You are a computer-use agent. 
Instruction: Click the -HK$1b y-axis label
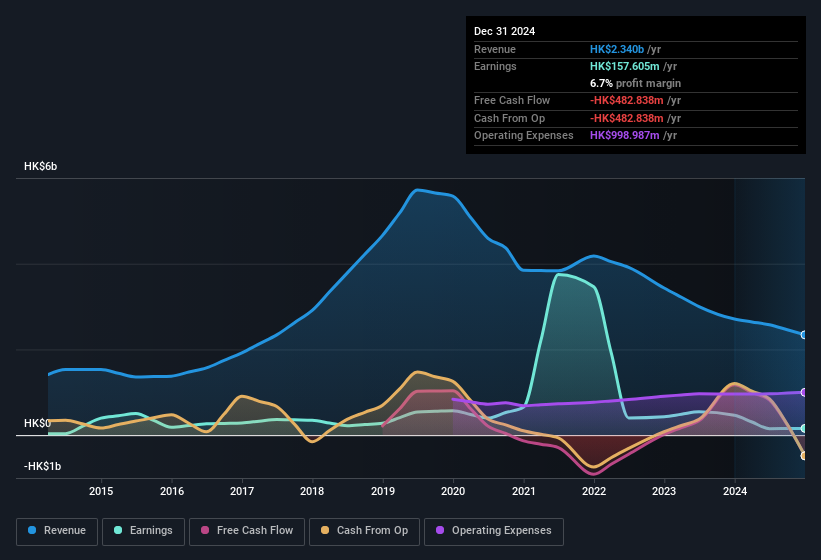coord(42,466)
